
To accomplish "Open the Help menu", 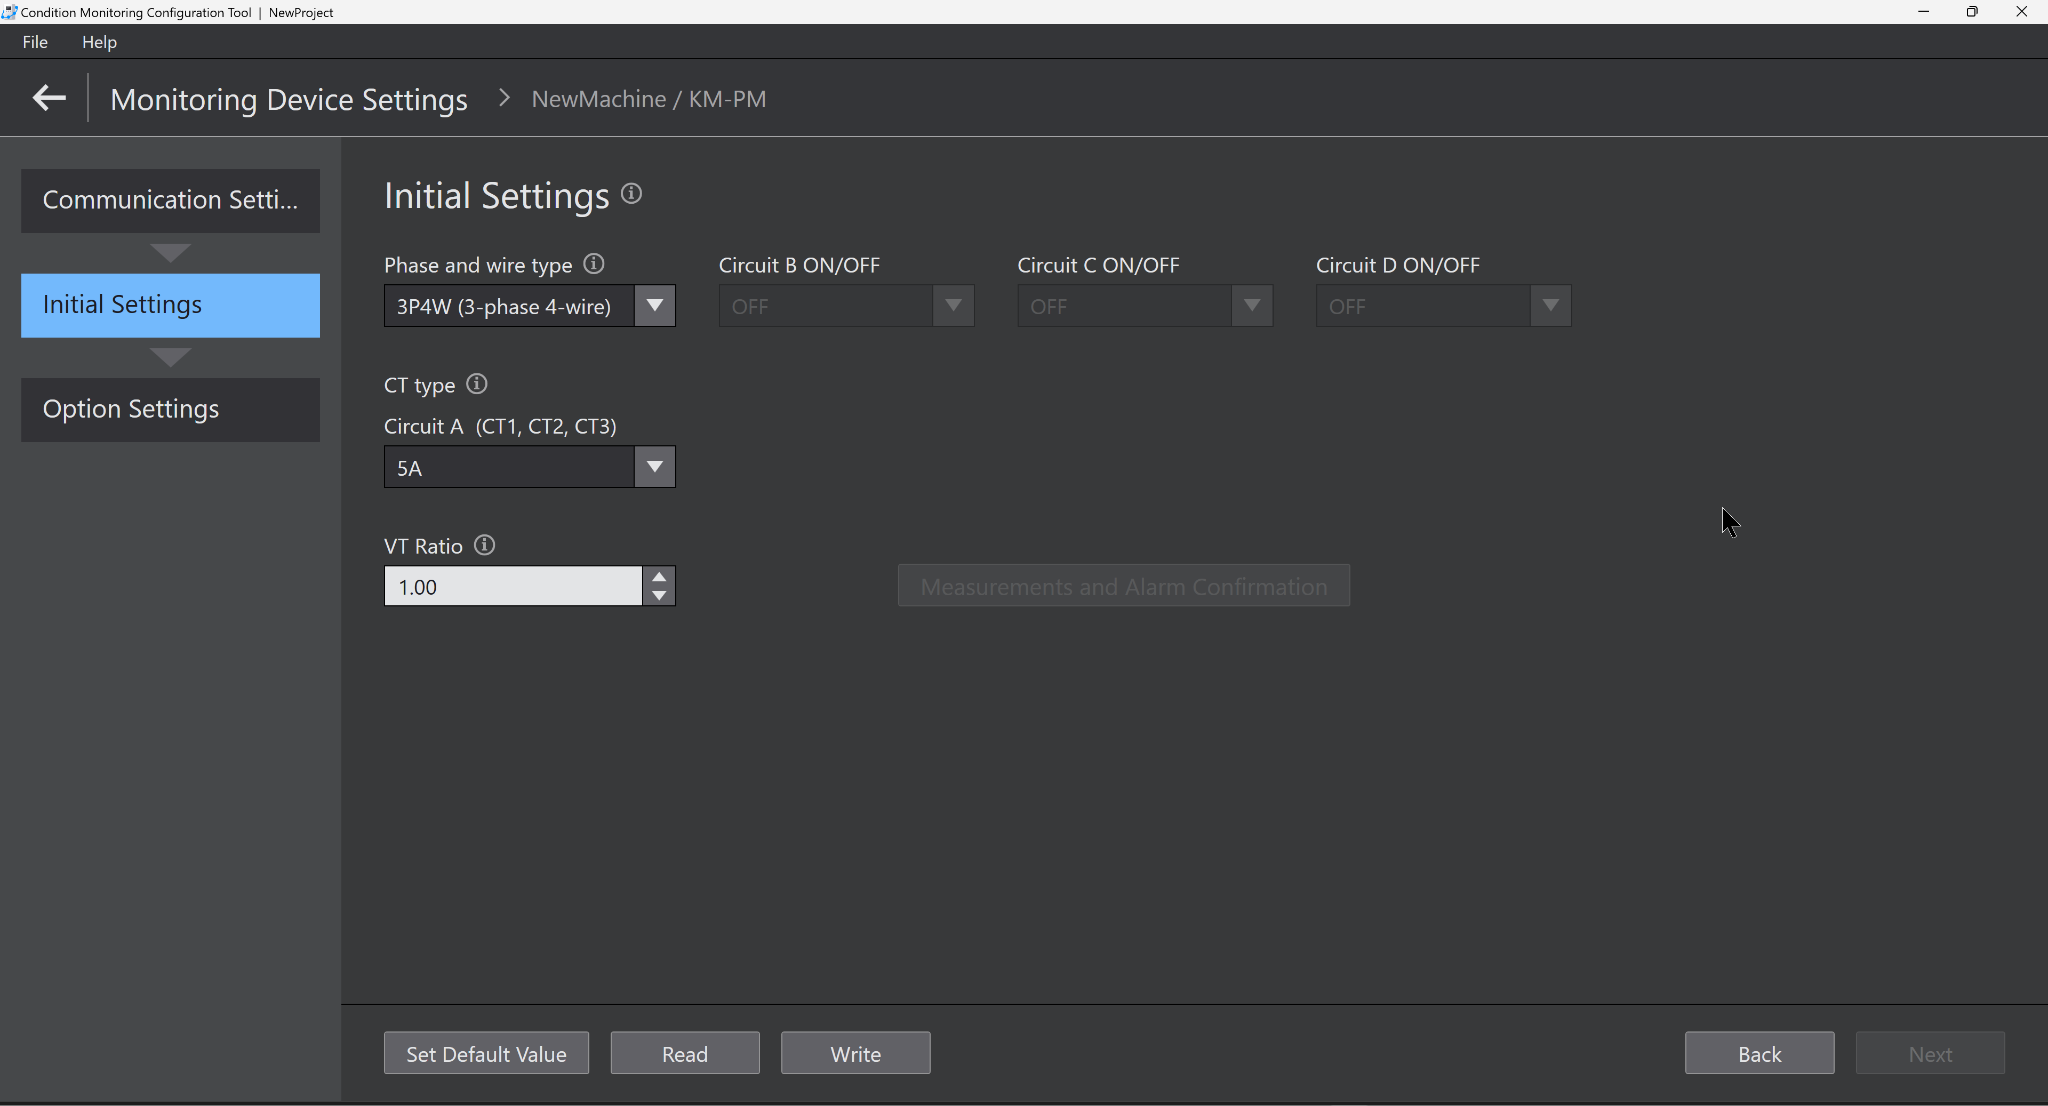I will click(99, 42).
